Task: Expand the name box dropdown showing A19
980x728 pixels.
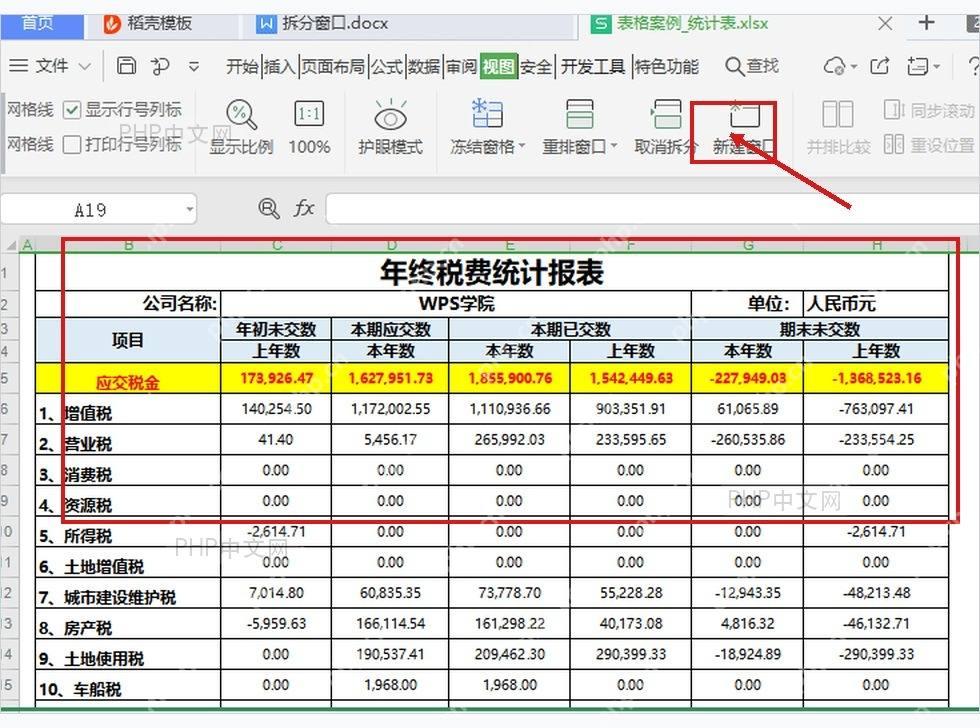Action: point(189,209)
